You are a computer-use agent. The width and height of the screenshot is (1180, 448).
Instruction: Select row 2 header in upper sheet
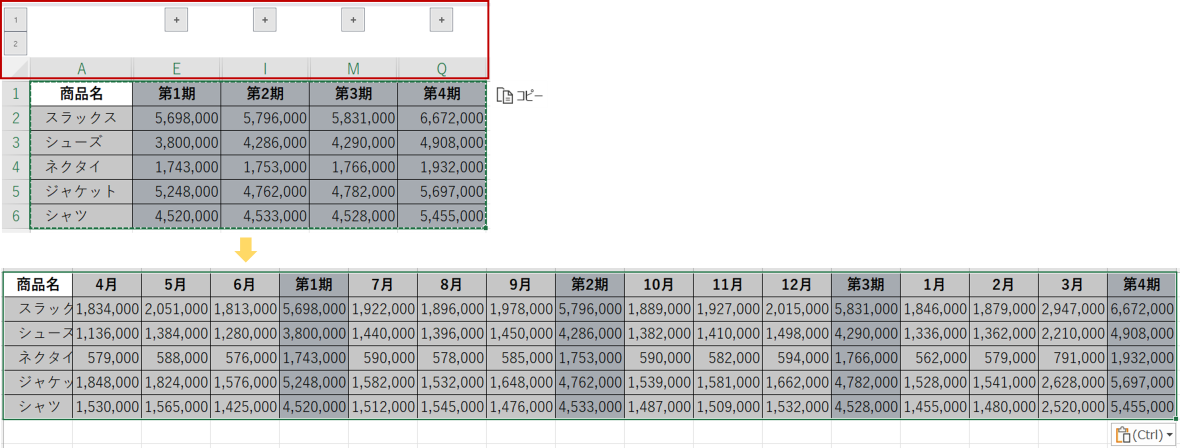(16, 118)
